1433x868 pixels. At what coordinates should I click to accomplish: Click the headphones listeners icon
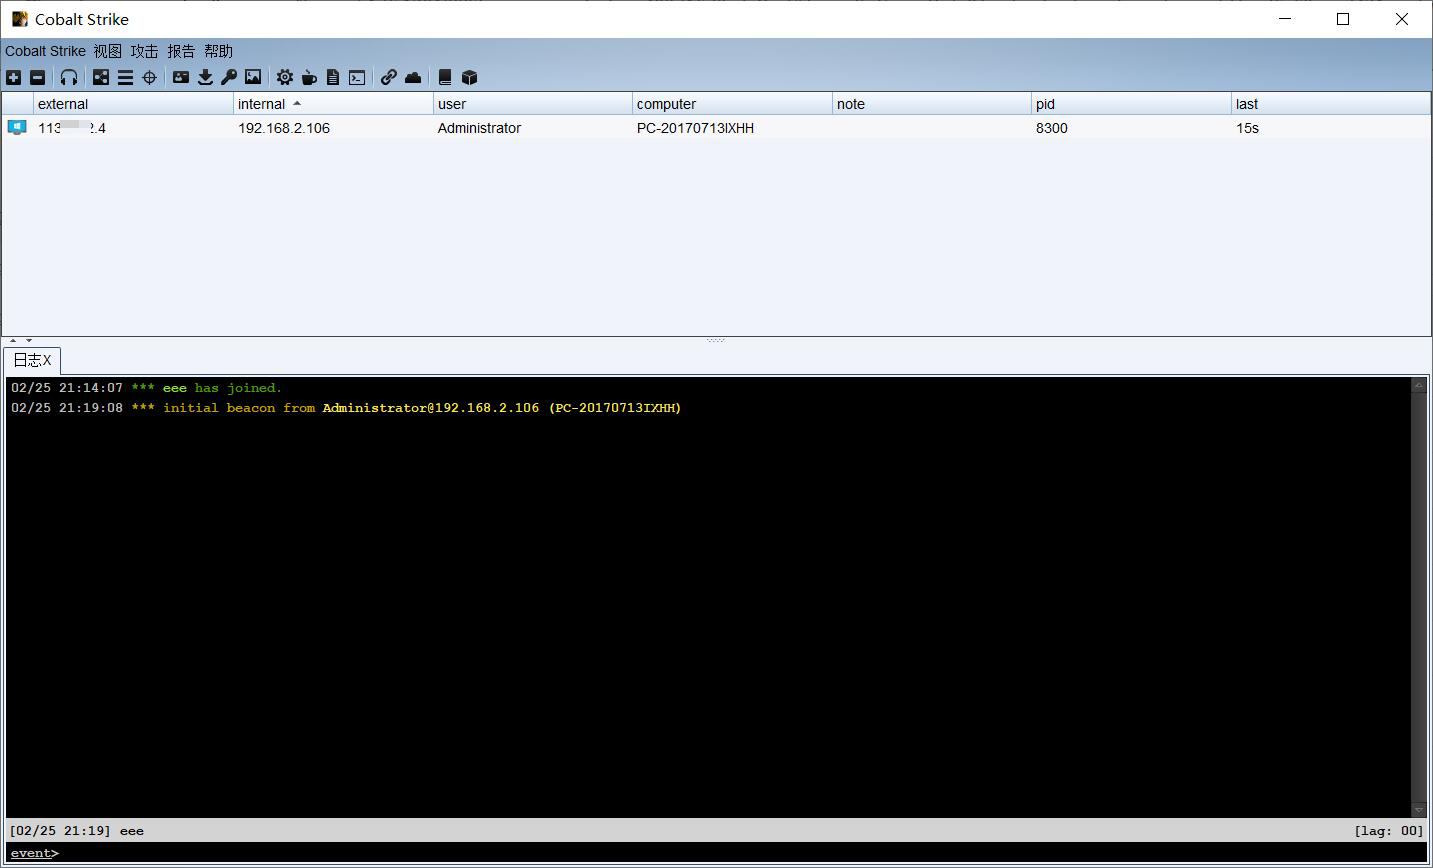(69, 77)
